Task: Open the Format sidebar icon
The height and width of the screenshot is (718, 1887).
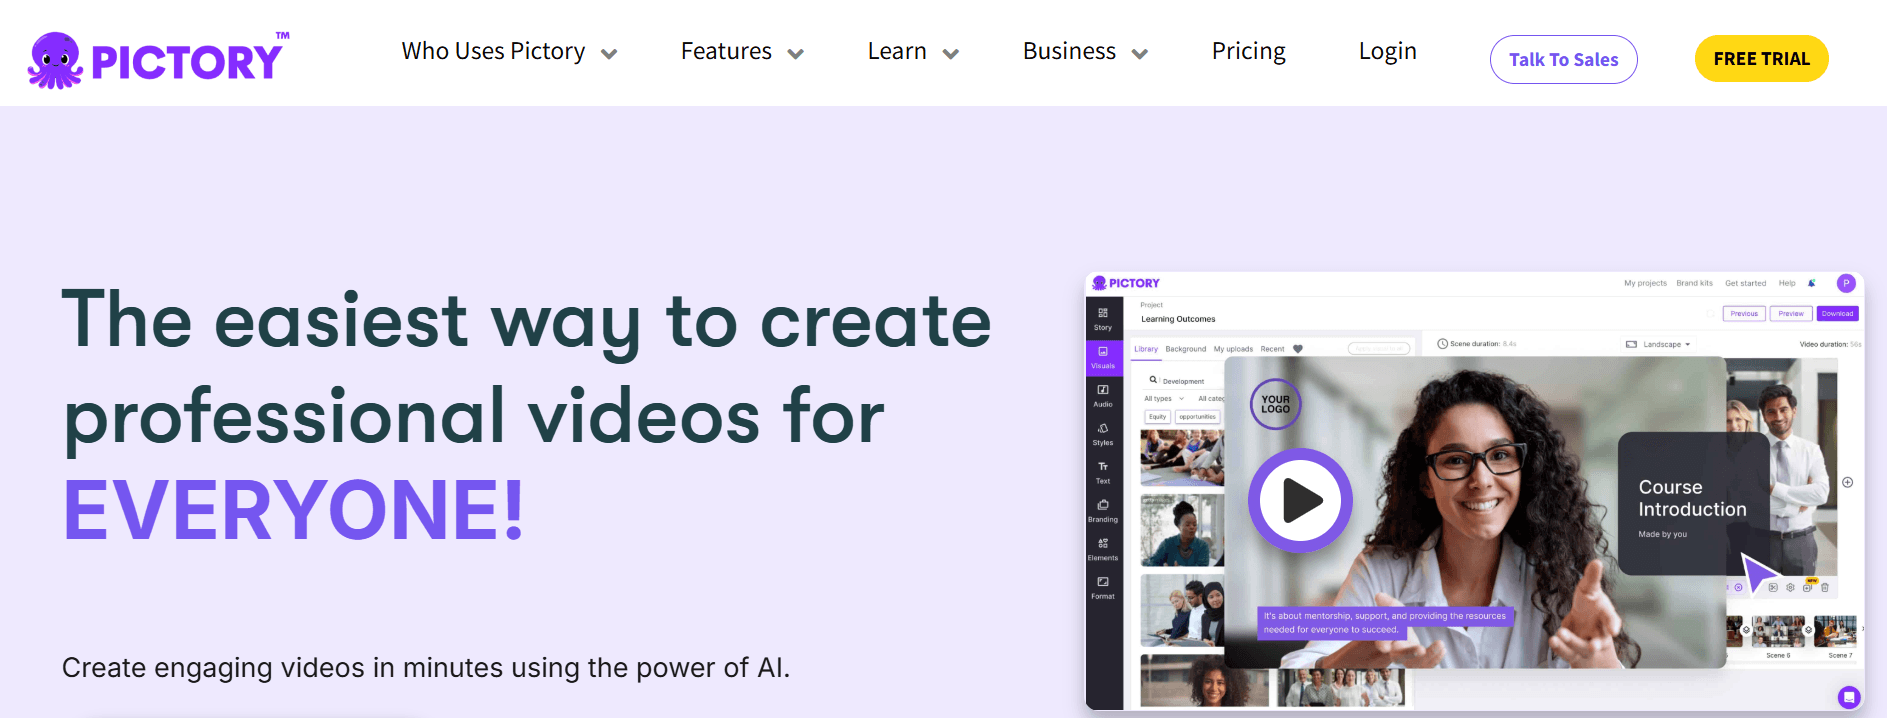Action: pyautogui.click(x=1103, y=587)
